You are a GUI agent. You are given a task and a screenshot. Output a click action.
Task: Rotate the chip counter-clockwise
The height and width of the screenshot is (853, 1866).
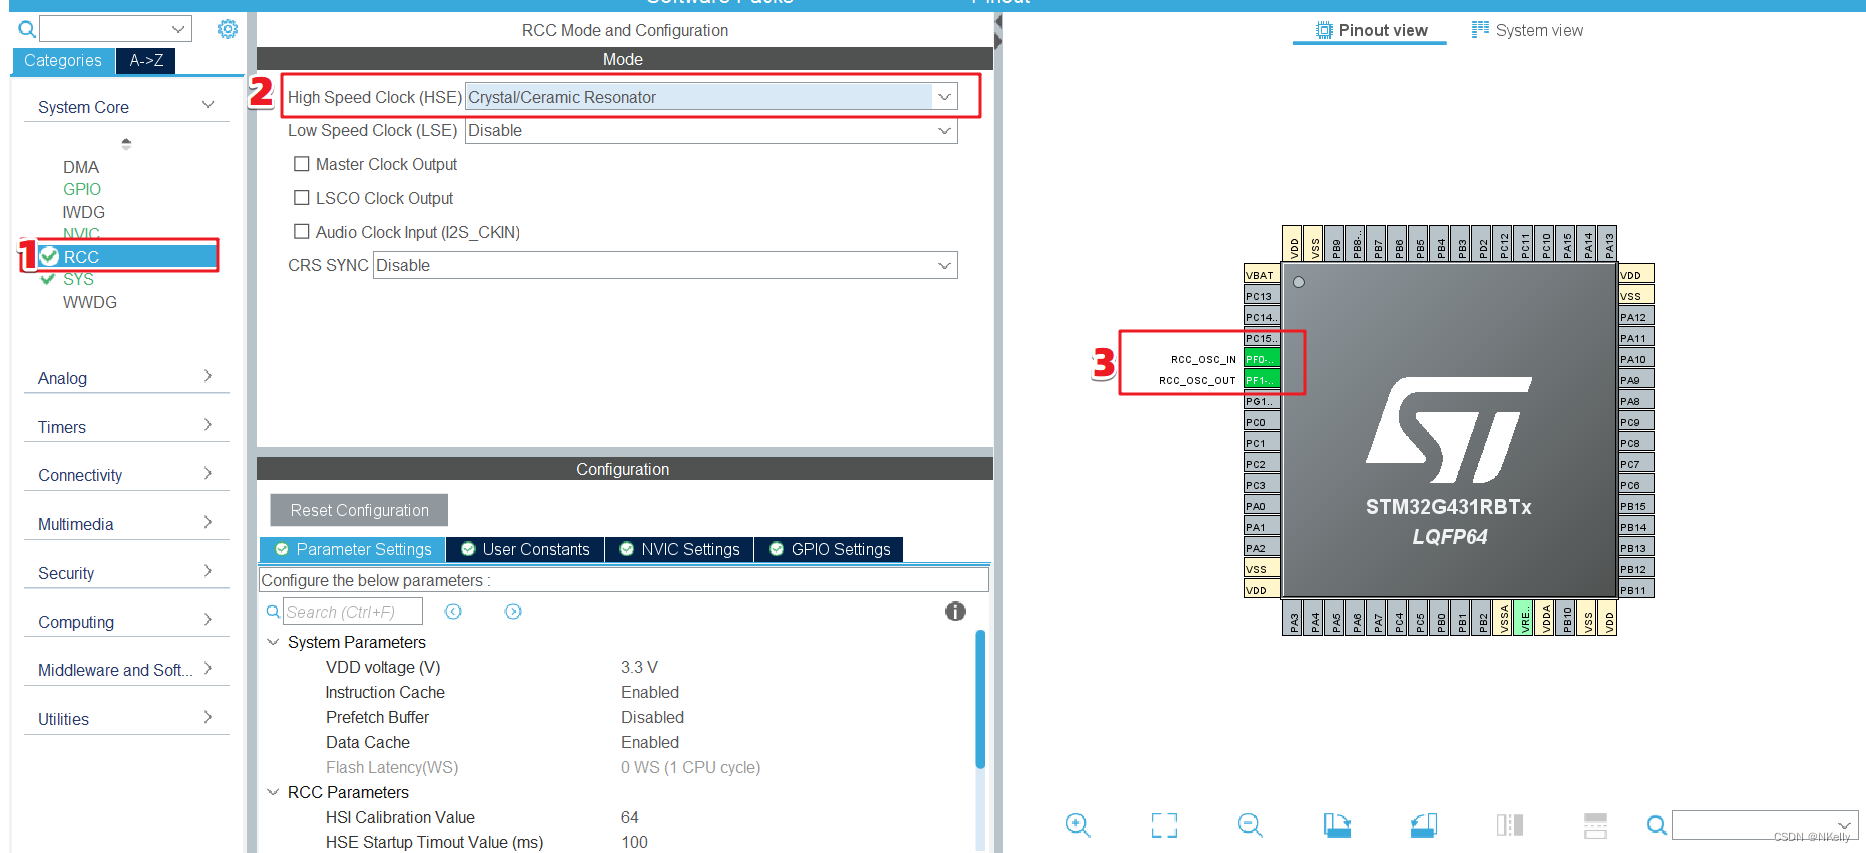(1424, 825)
